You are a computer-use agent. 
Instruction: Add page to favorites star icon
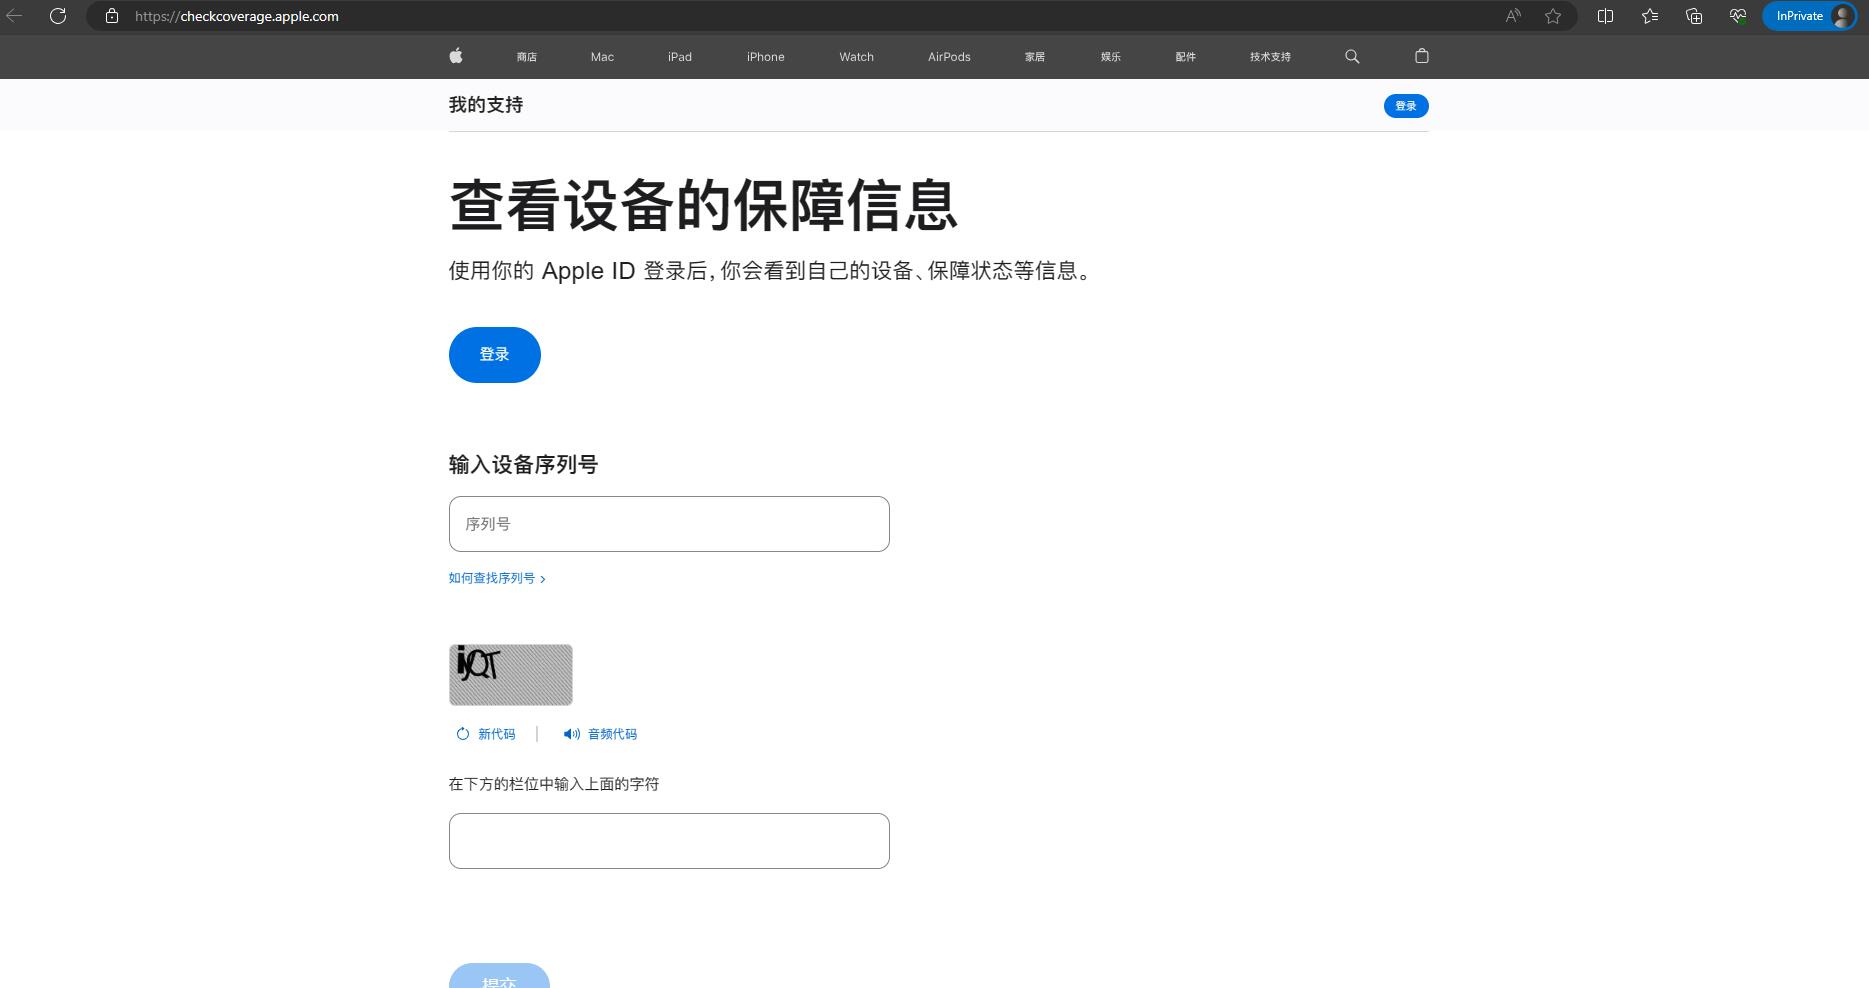pyautogui.click(x=1553, y=16)
